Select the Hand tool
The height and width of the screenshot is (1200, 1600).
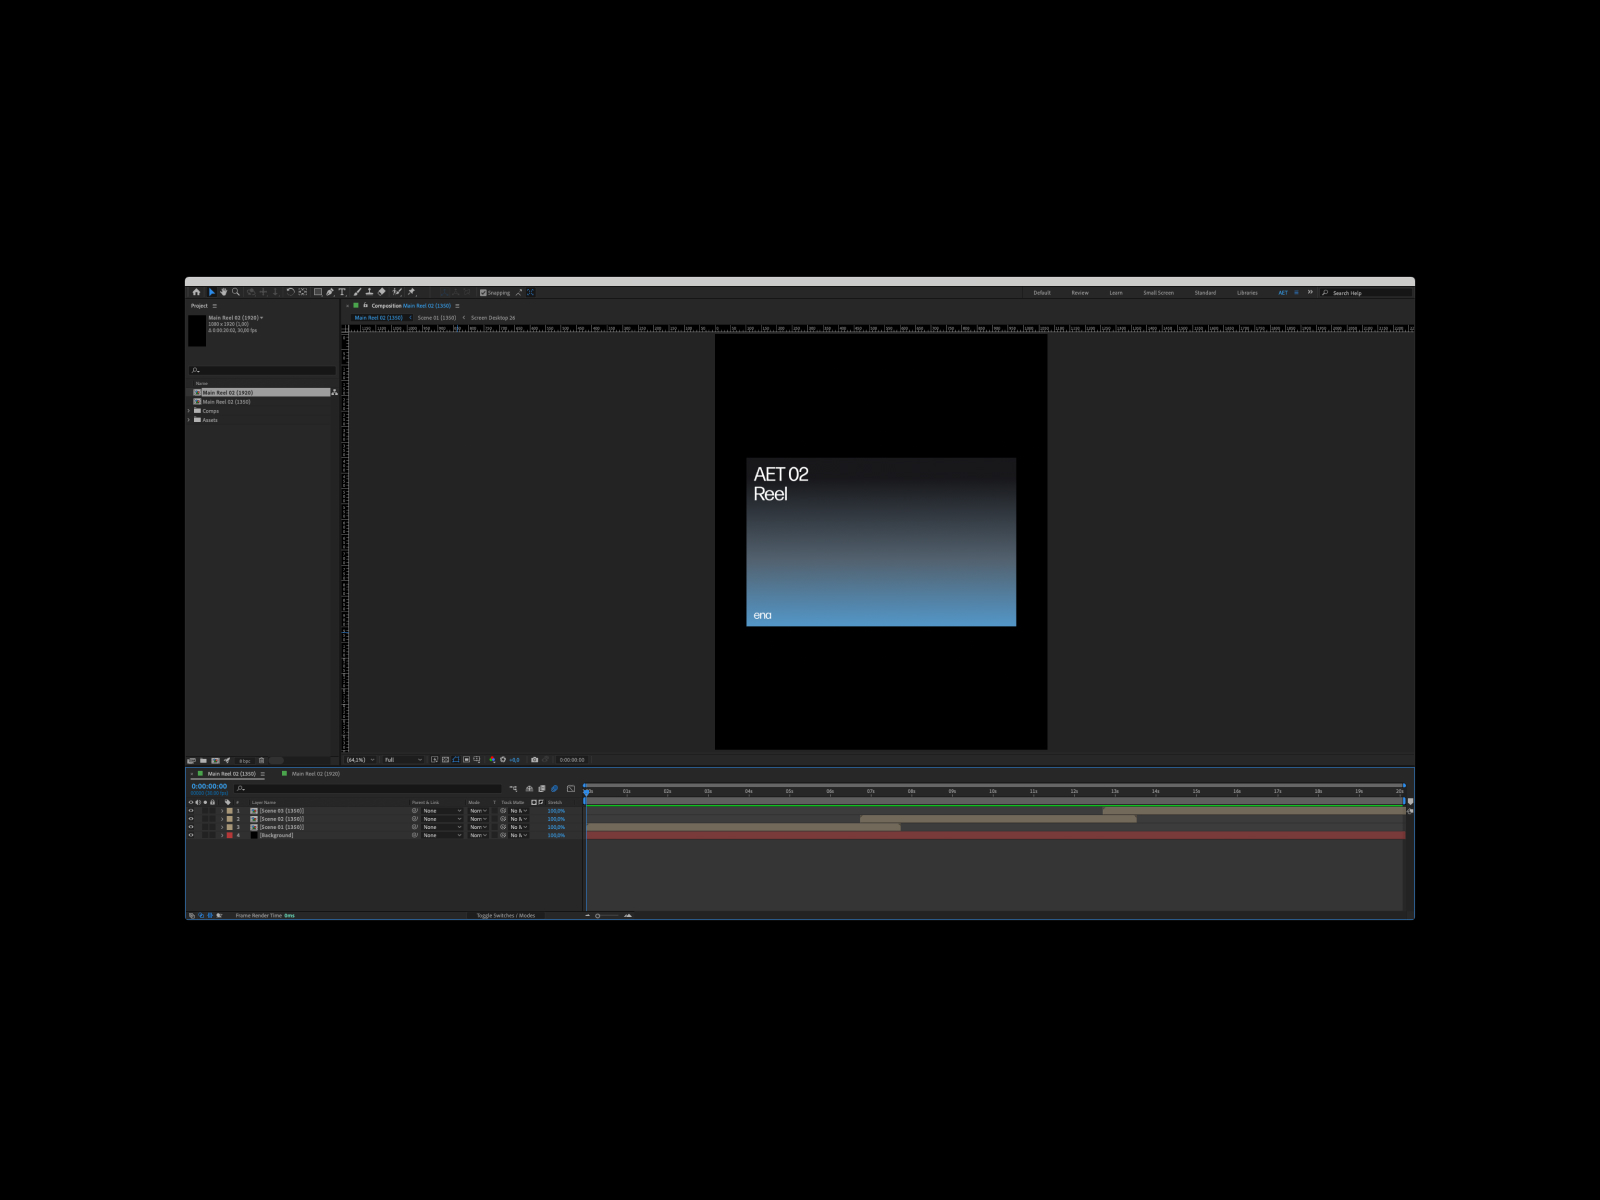click(x=224, y=292)
